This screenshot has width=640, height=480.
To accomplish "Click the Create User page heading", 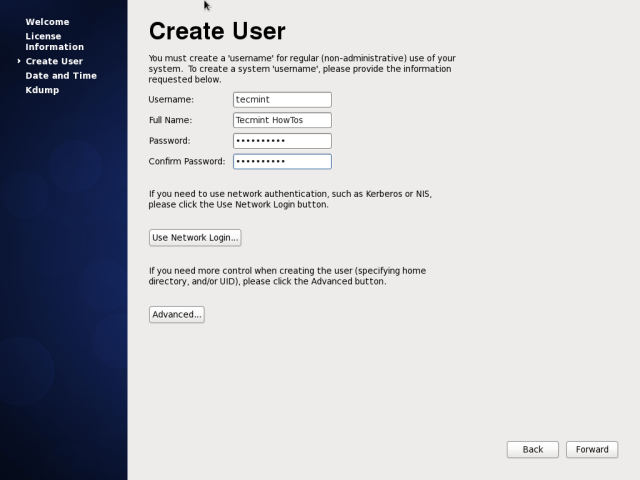I will [x=216, y=32].
